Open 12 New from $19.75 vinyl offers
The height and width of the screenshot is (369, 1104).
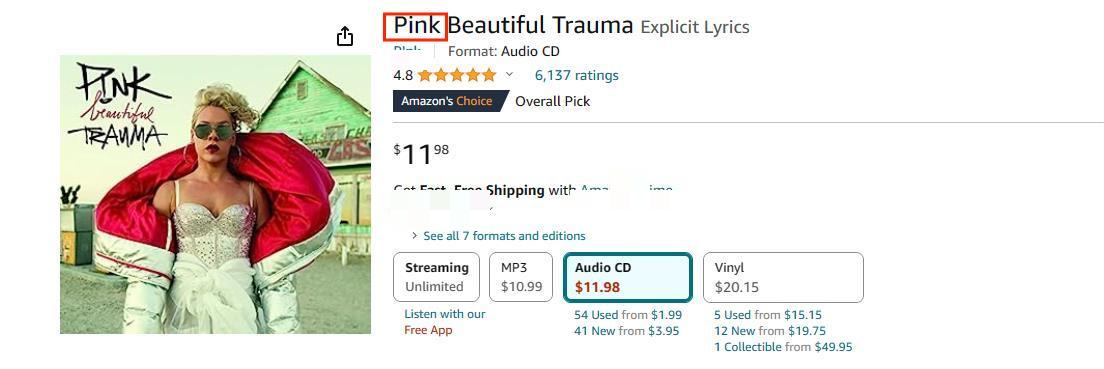tap(770, 330)
